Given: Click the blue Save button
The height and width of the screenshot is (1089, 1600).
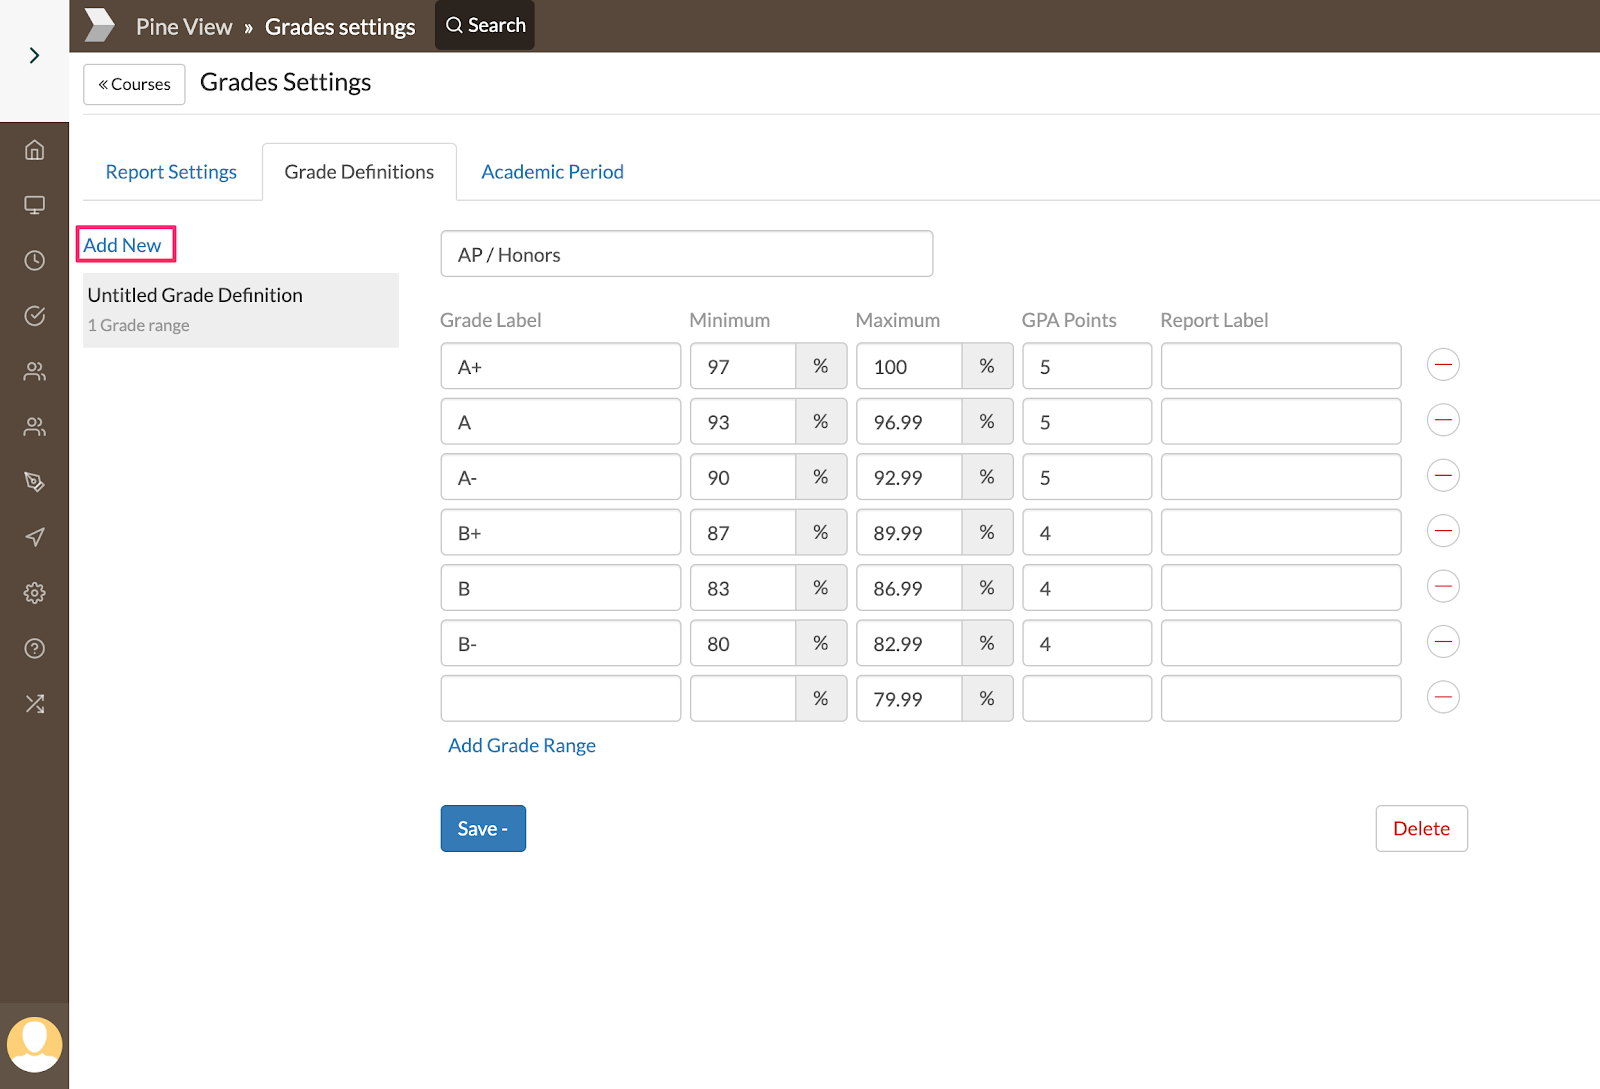Looking at the screenshot, I should (x=483, y=828).
